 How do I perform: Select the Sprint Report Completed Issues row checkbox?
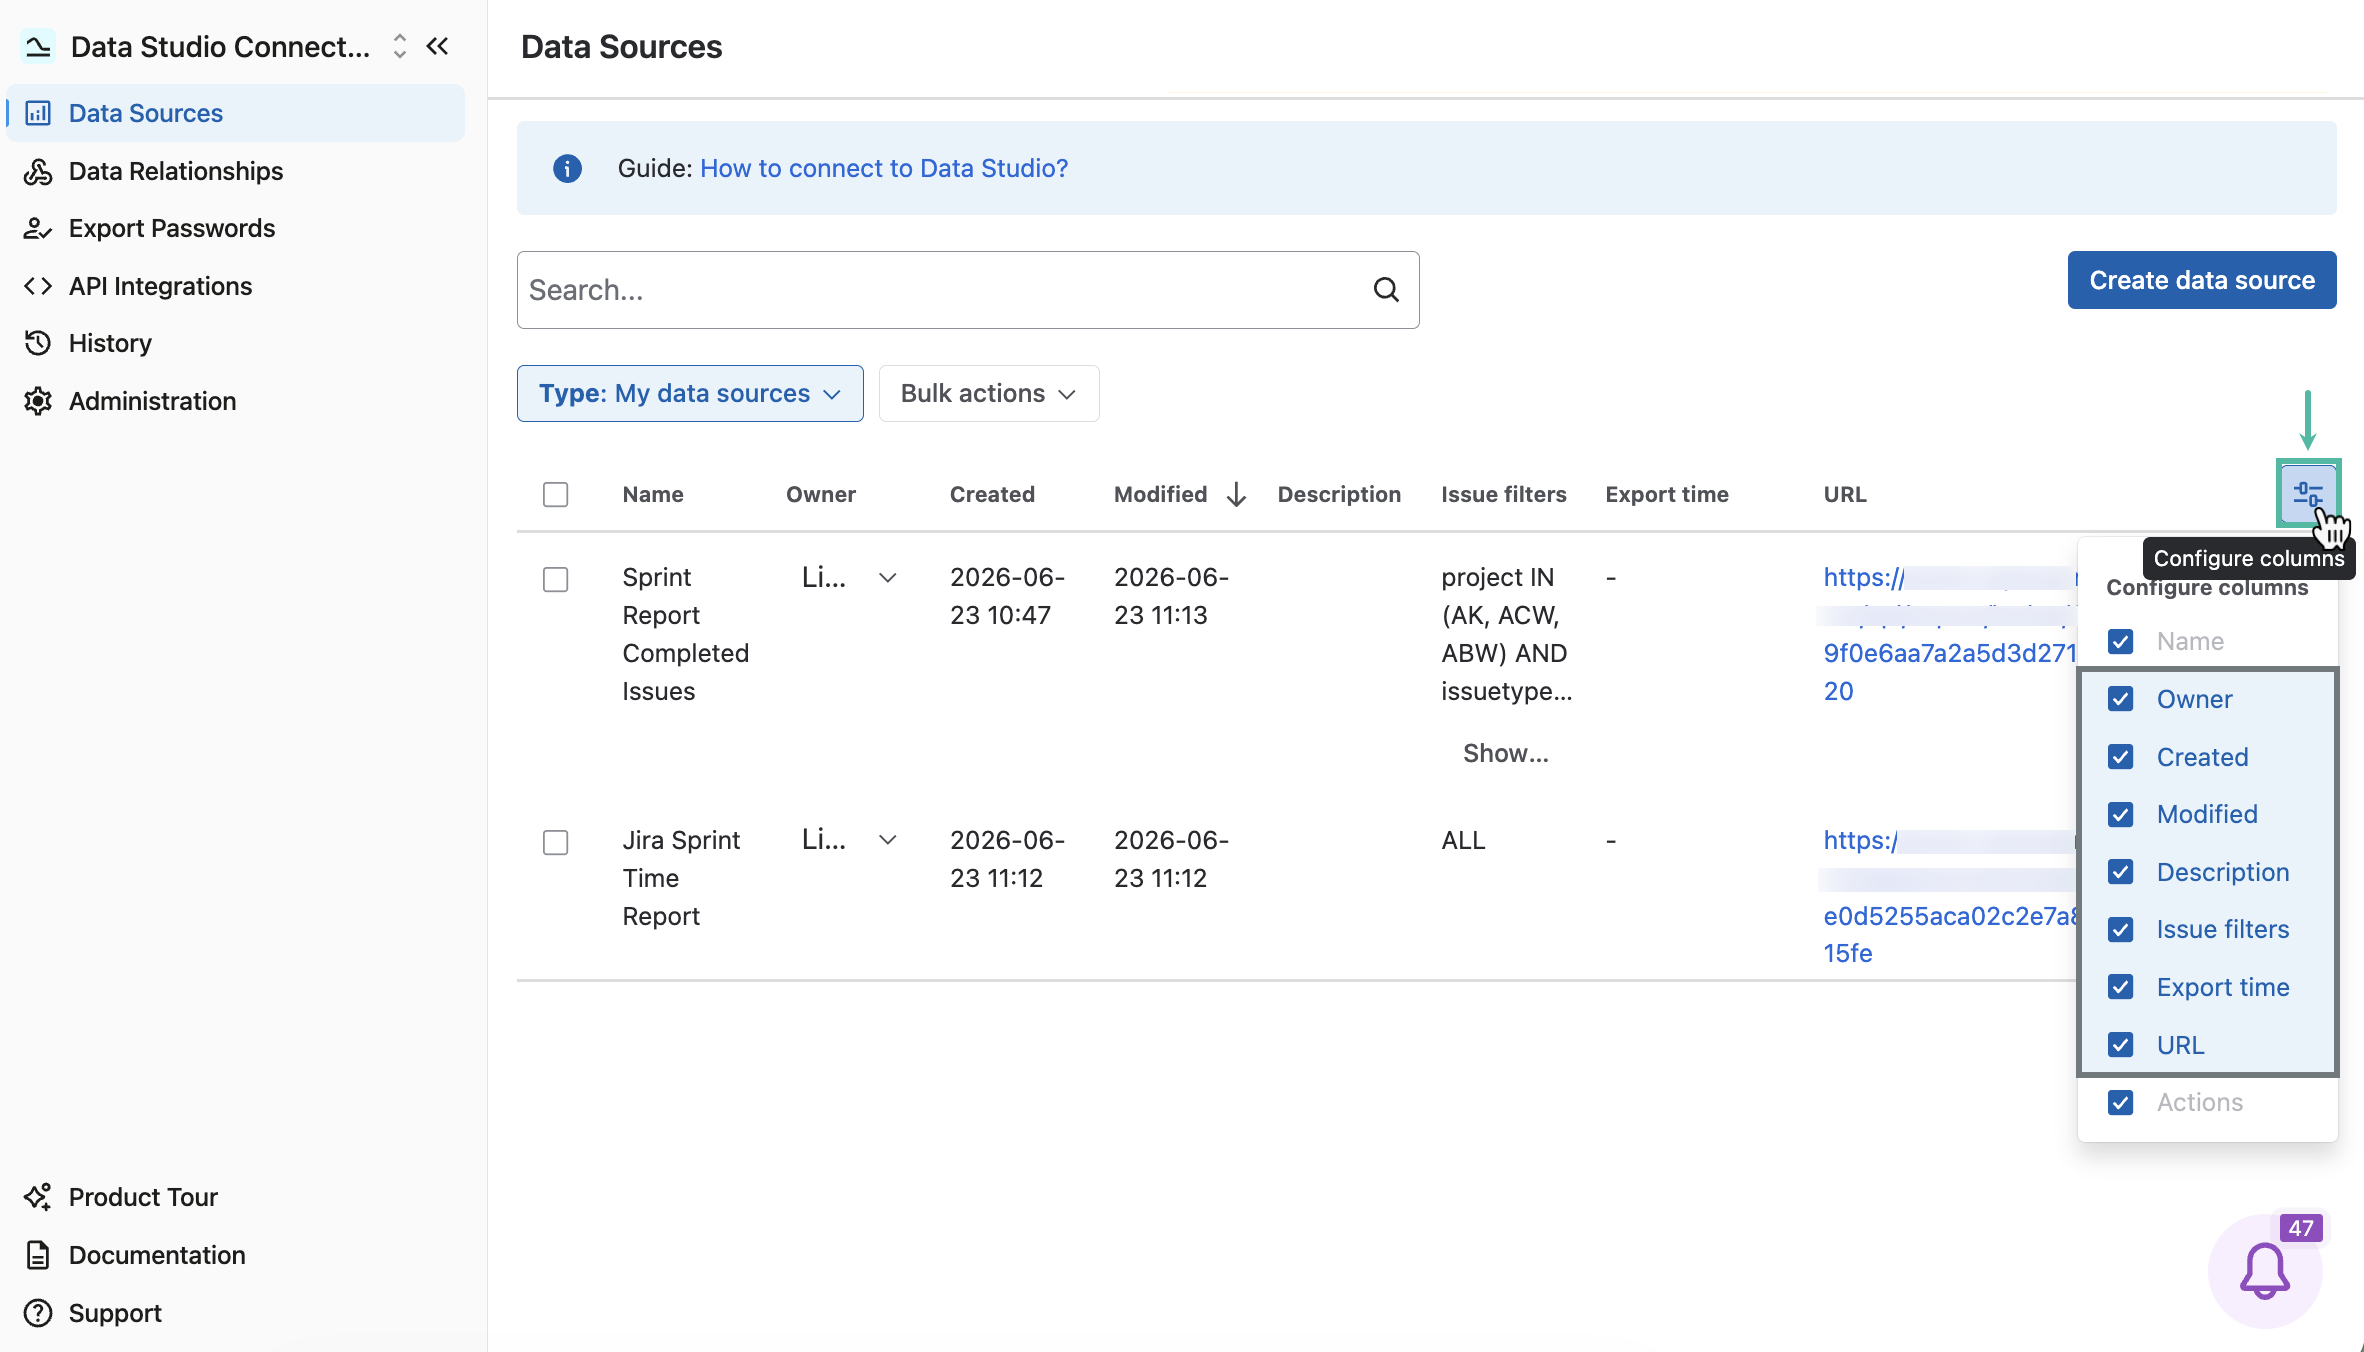click(556, 579)
